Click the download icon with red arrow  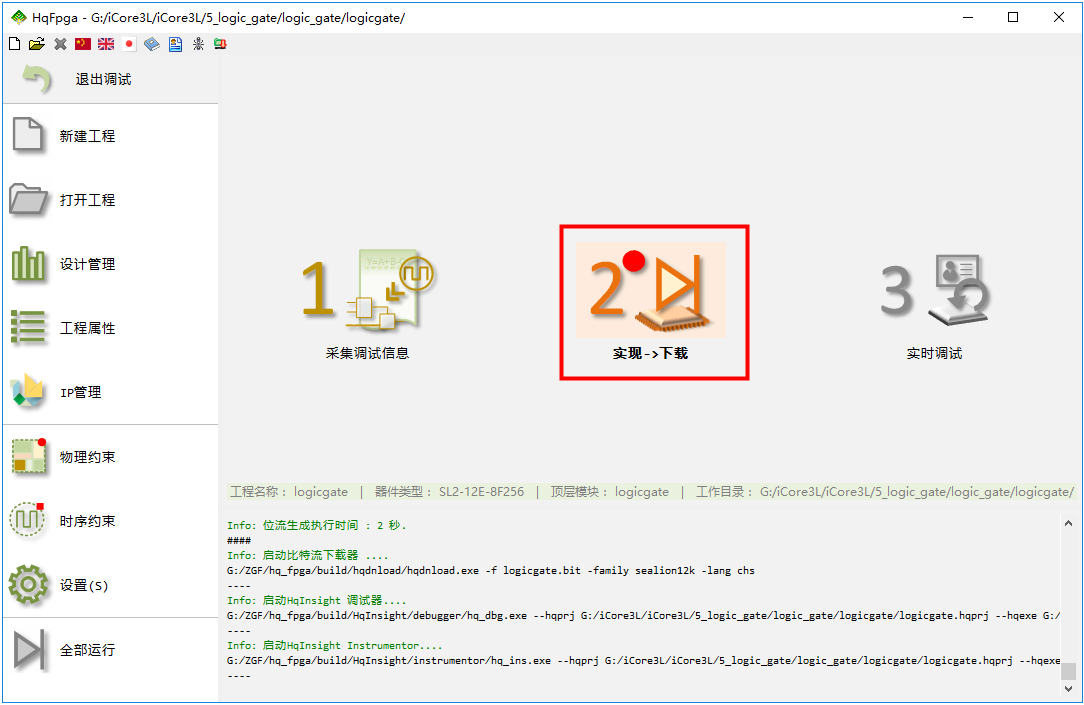(219, 44)
